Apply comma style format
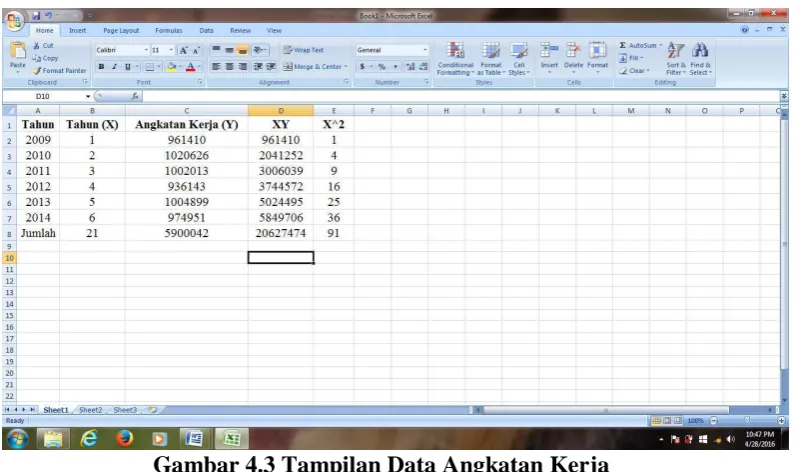This screenshot has height=472, width=795. tap(395, 66)
